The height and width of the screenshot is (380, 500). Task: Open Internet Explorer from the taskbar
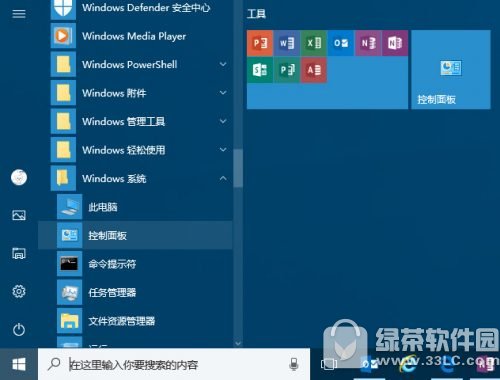407,365
